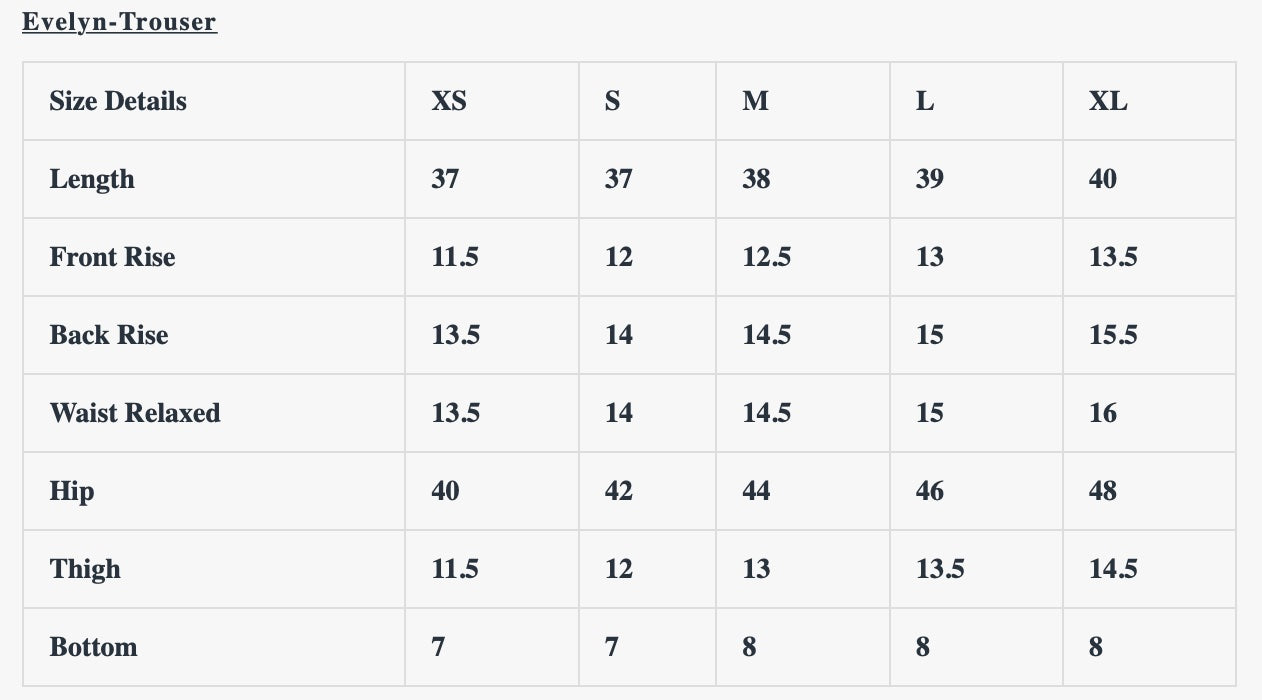Click the M column header

[756, 101]
